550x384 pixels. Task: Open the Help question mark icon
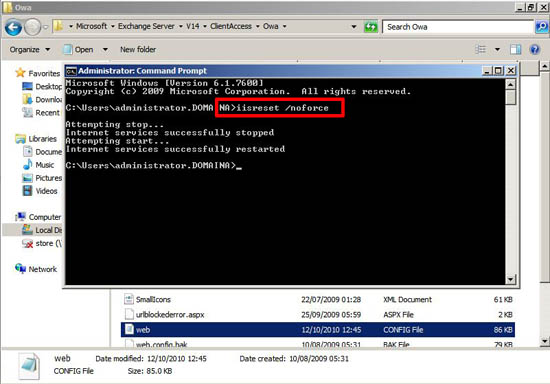pos(535,49)
